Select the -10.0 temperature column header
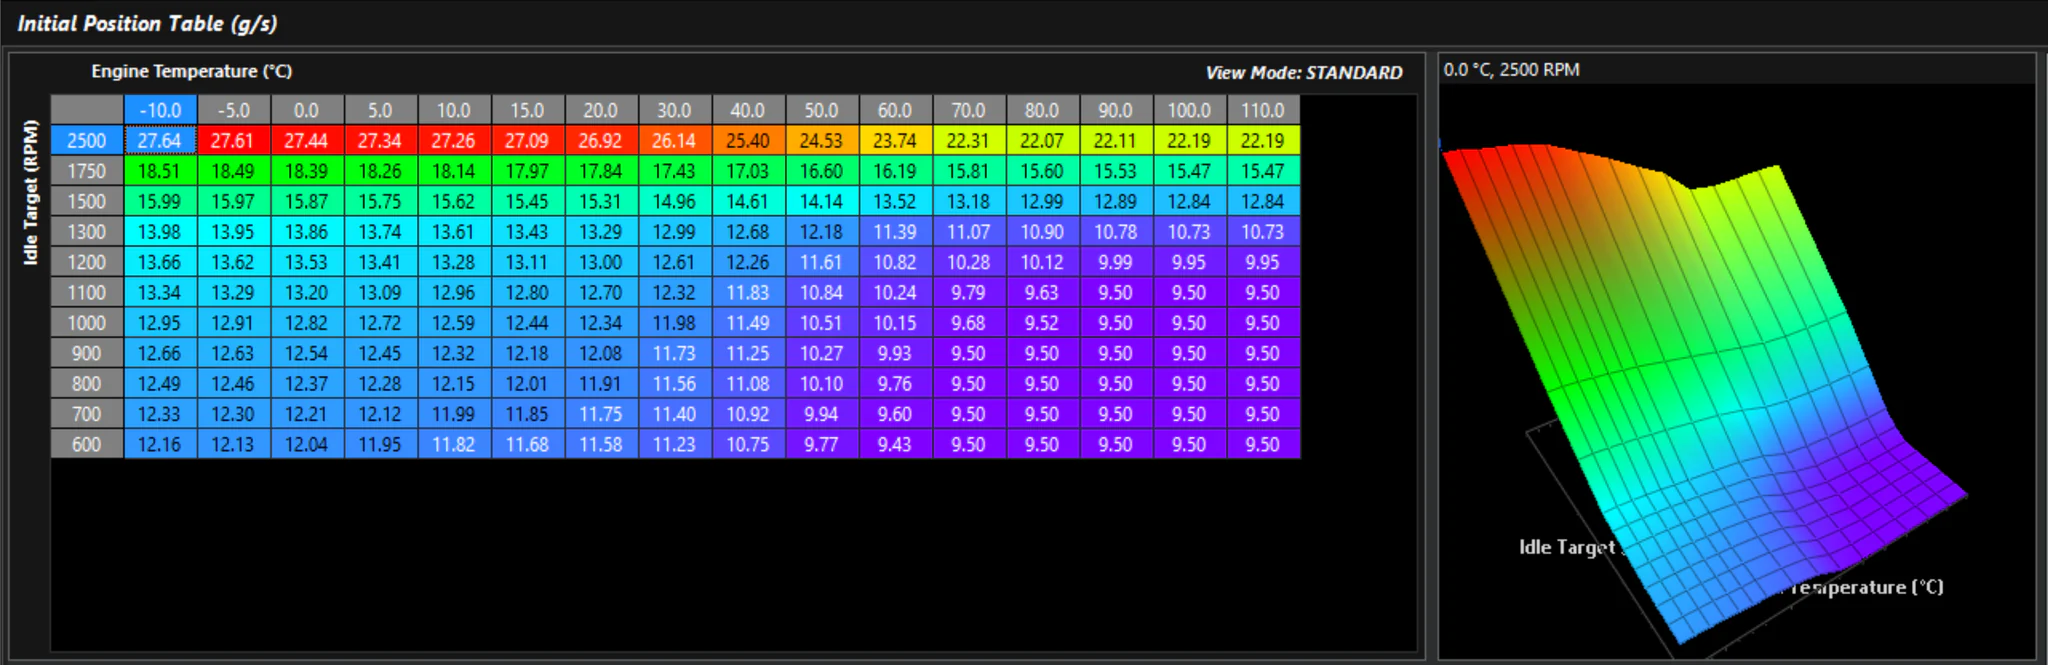The image size is (2048, 665). point(160,110)
